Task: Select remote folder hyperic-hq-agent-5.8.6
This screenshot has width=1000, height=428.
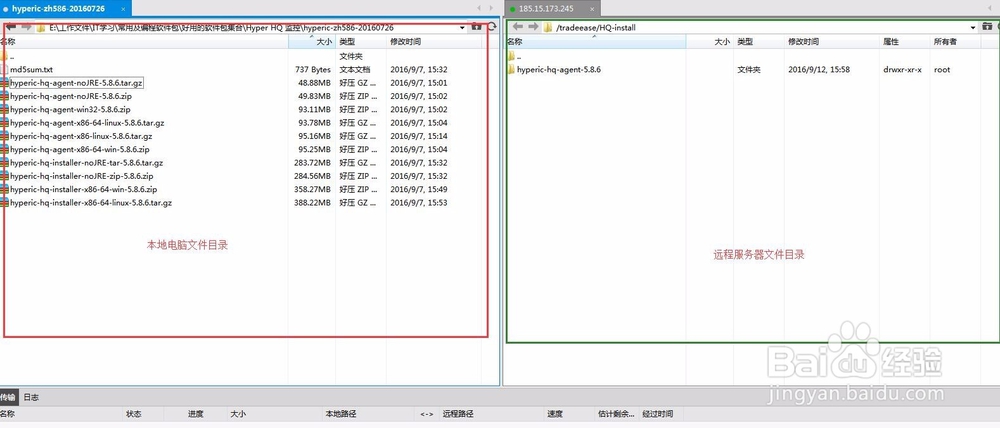Action: point(559,70)
